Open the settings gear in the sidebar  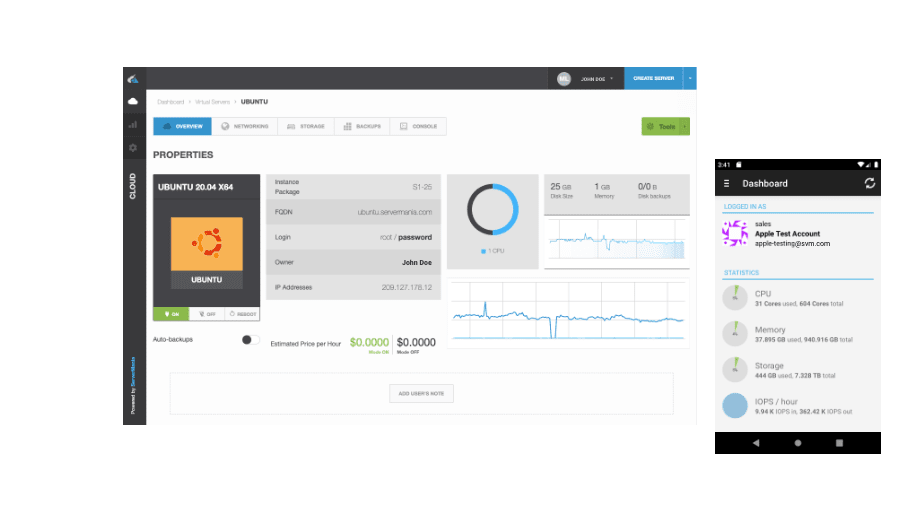tap(133, 148)
